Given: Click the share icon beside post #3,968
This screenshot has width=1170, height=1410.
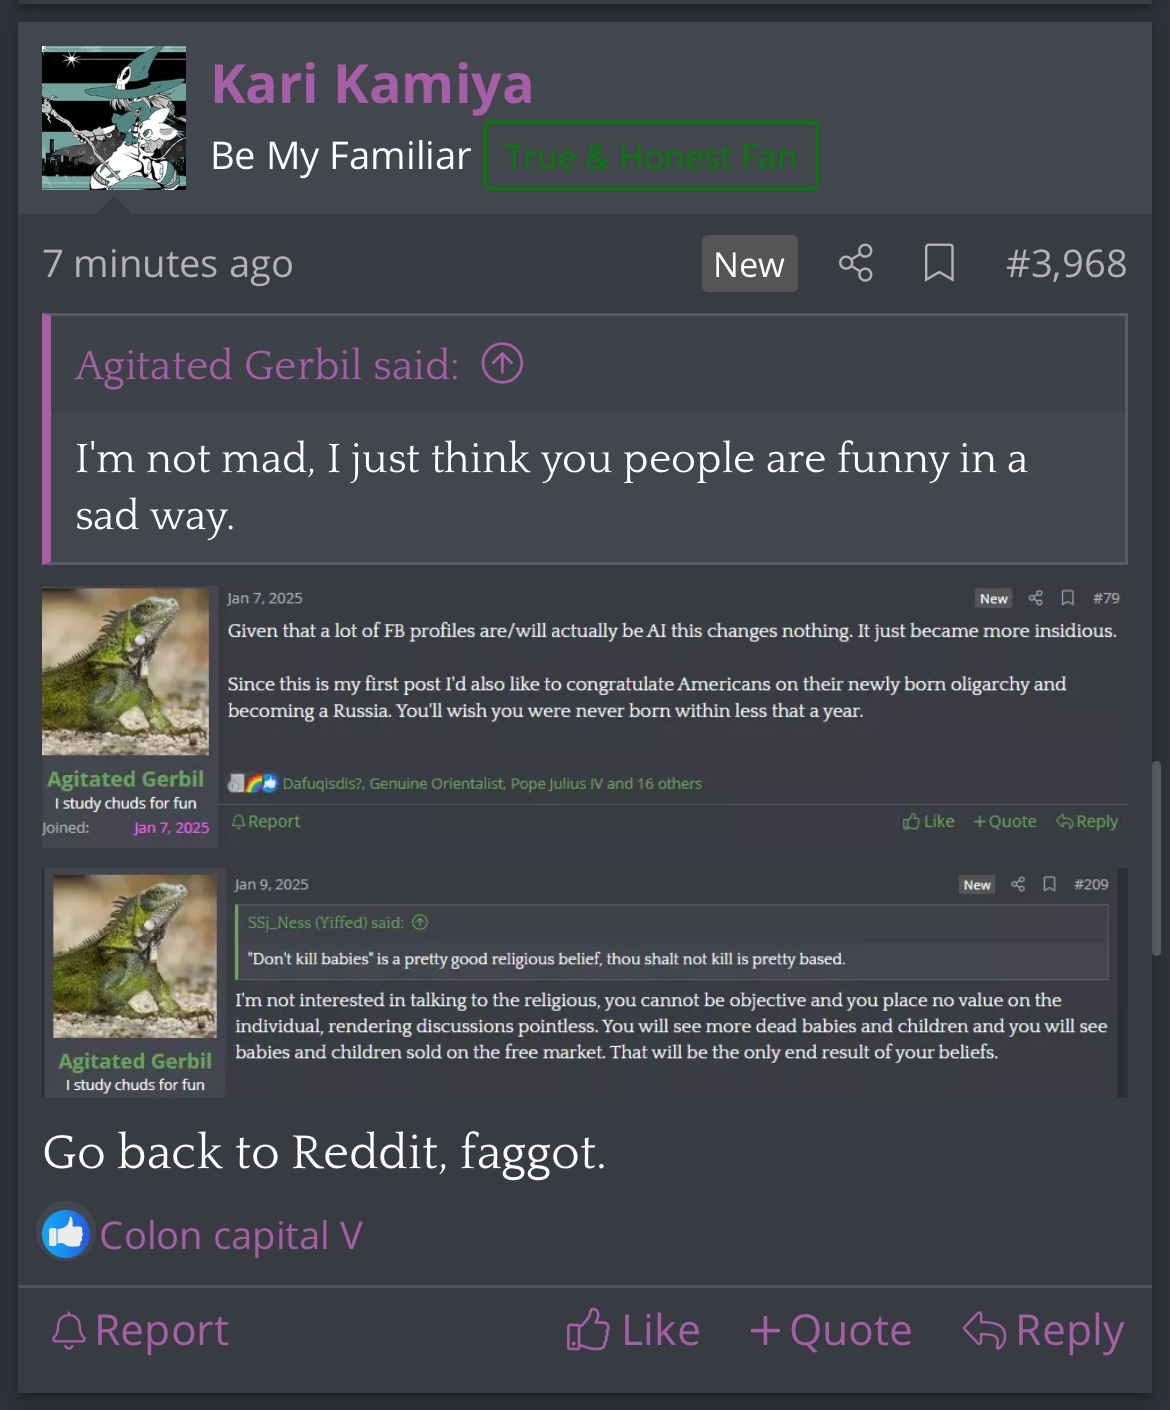Looking at the screenshot, I should click(x=855, y=263).
